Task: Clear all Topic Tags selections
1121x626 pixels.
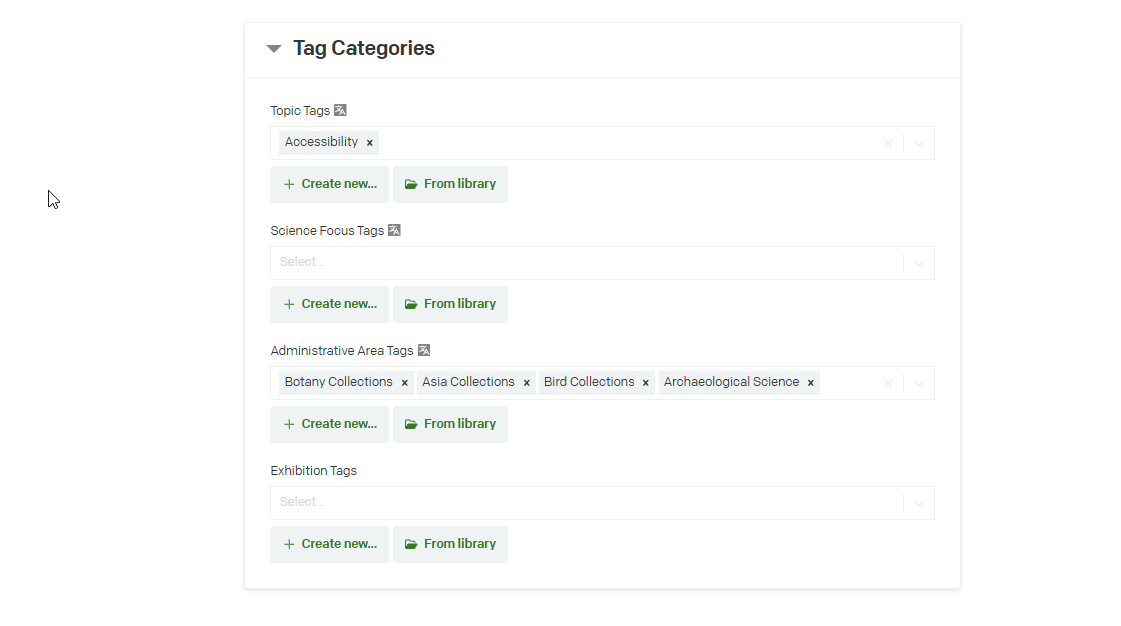Action: pos(888,143)
